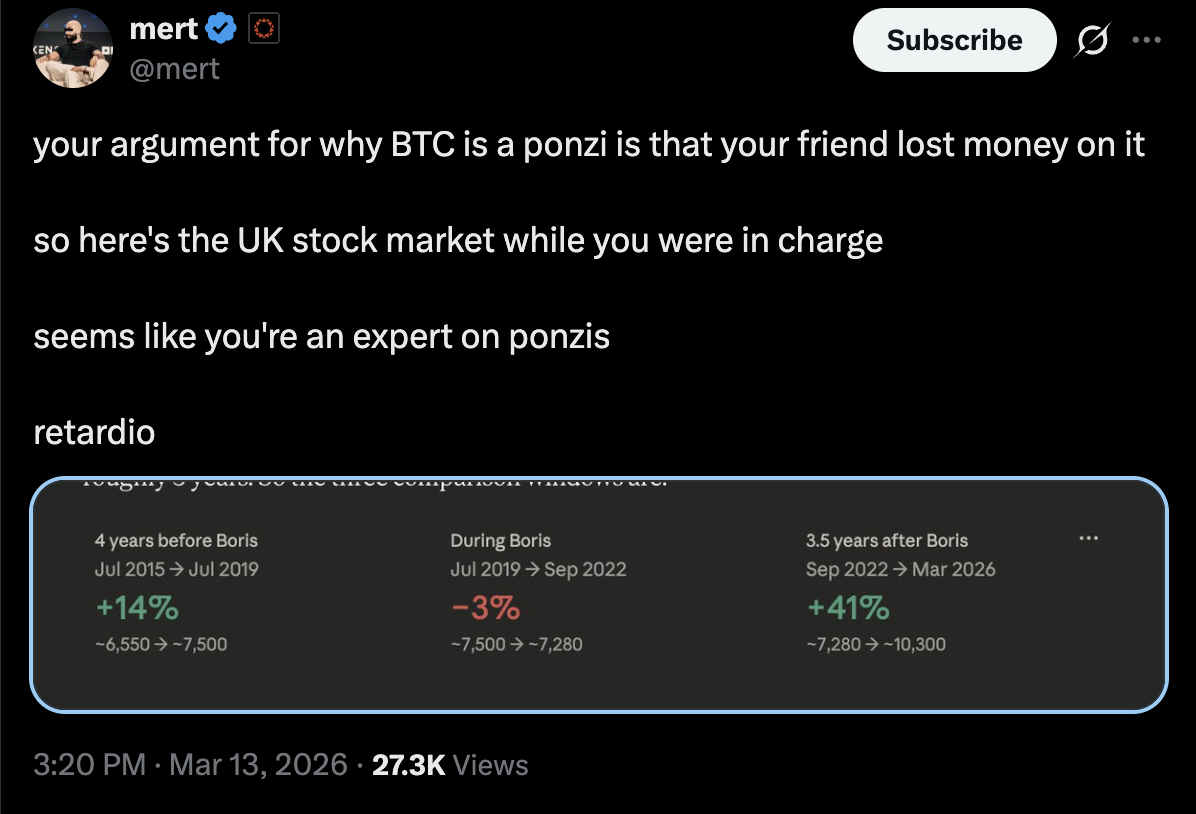Click the bold 27.3K views counter

(408, 765)
